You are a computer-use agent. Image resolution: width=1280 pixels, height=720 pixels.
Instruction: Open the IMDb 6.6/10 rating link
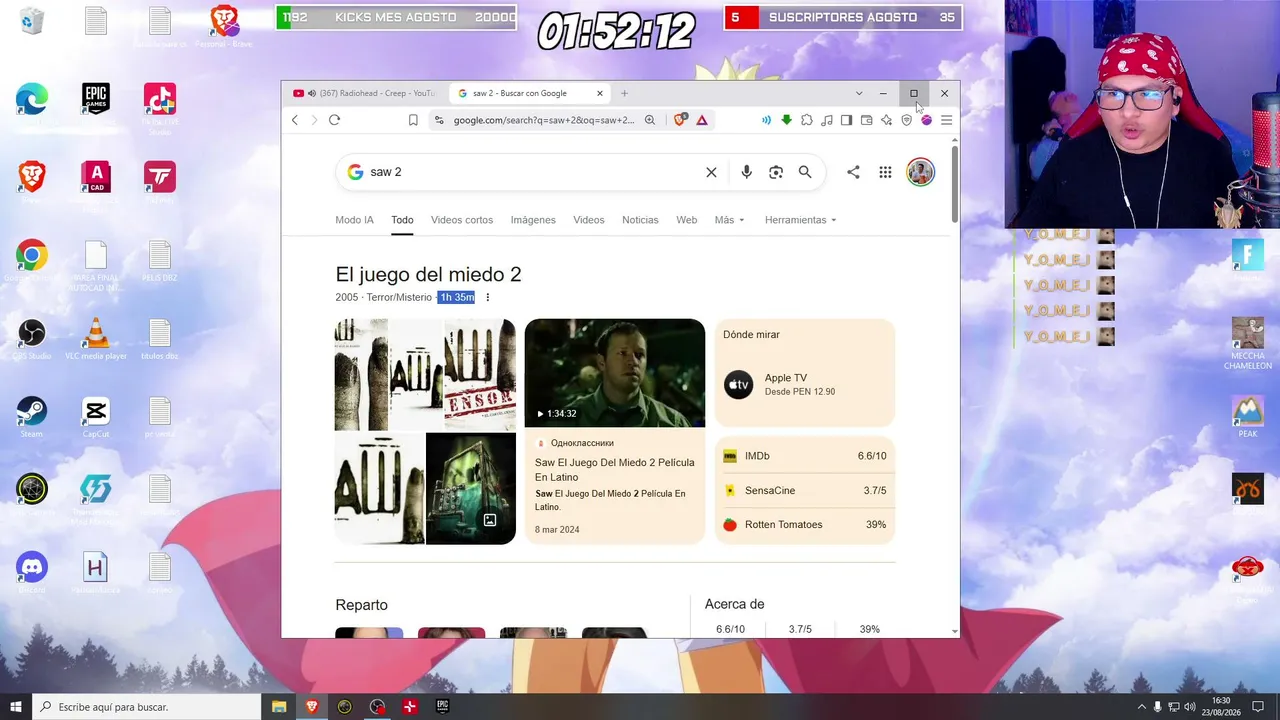(805, 456)
